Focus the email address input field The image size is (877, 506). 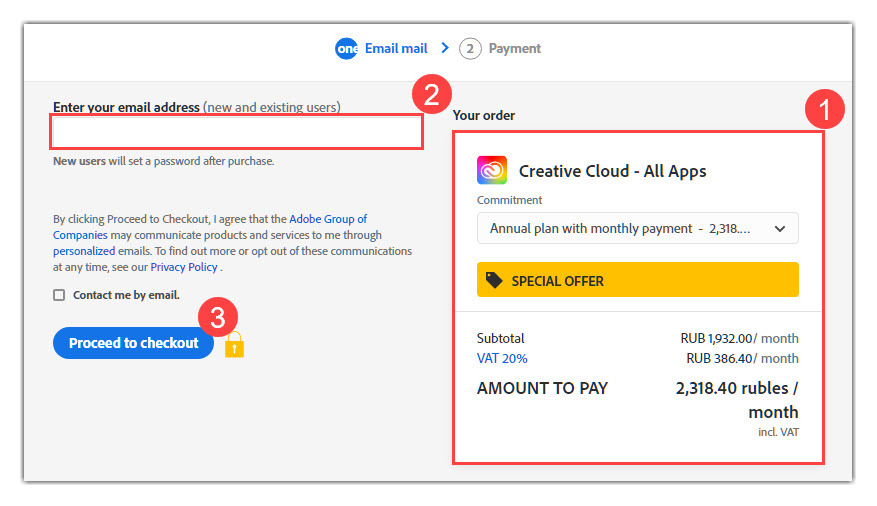click(237, 133)
